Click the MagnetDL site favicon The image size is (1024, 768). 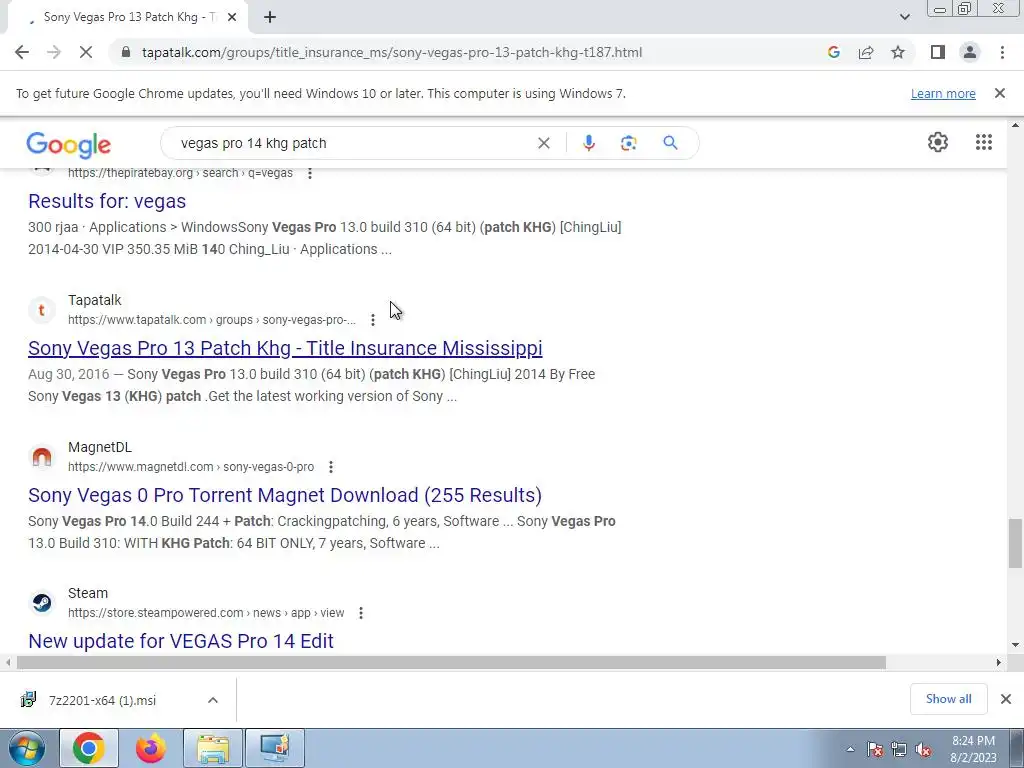point(42,456)
